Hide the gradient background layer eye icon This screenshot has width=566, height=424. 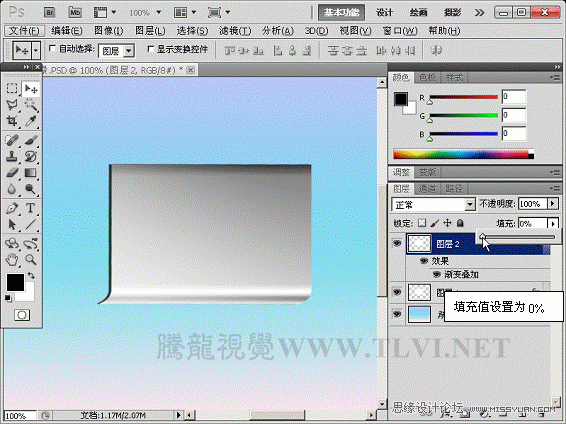397,314
